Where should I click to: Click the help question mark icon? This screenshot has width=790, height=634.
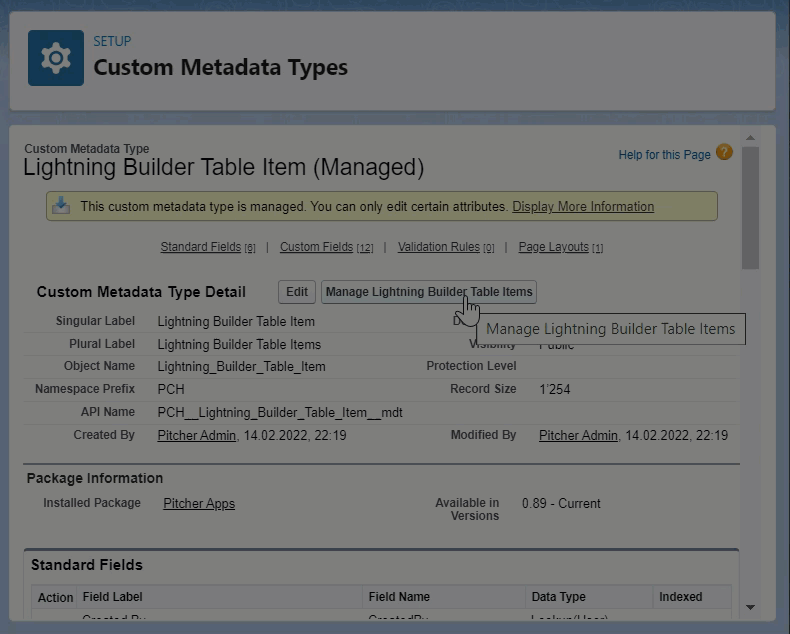(724, 153)
